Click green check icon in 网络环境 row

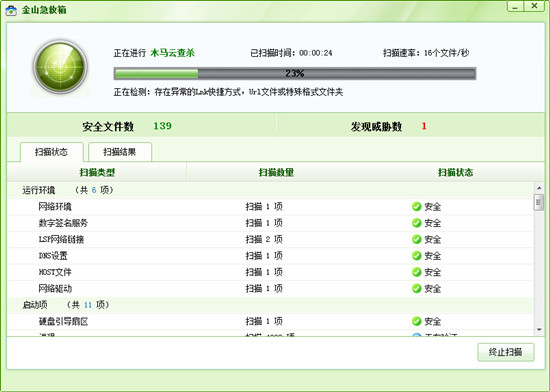click(x=416, y=207)
